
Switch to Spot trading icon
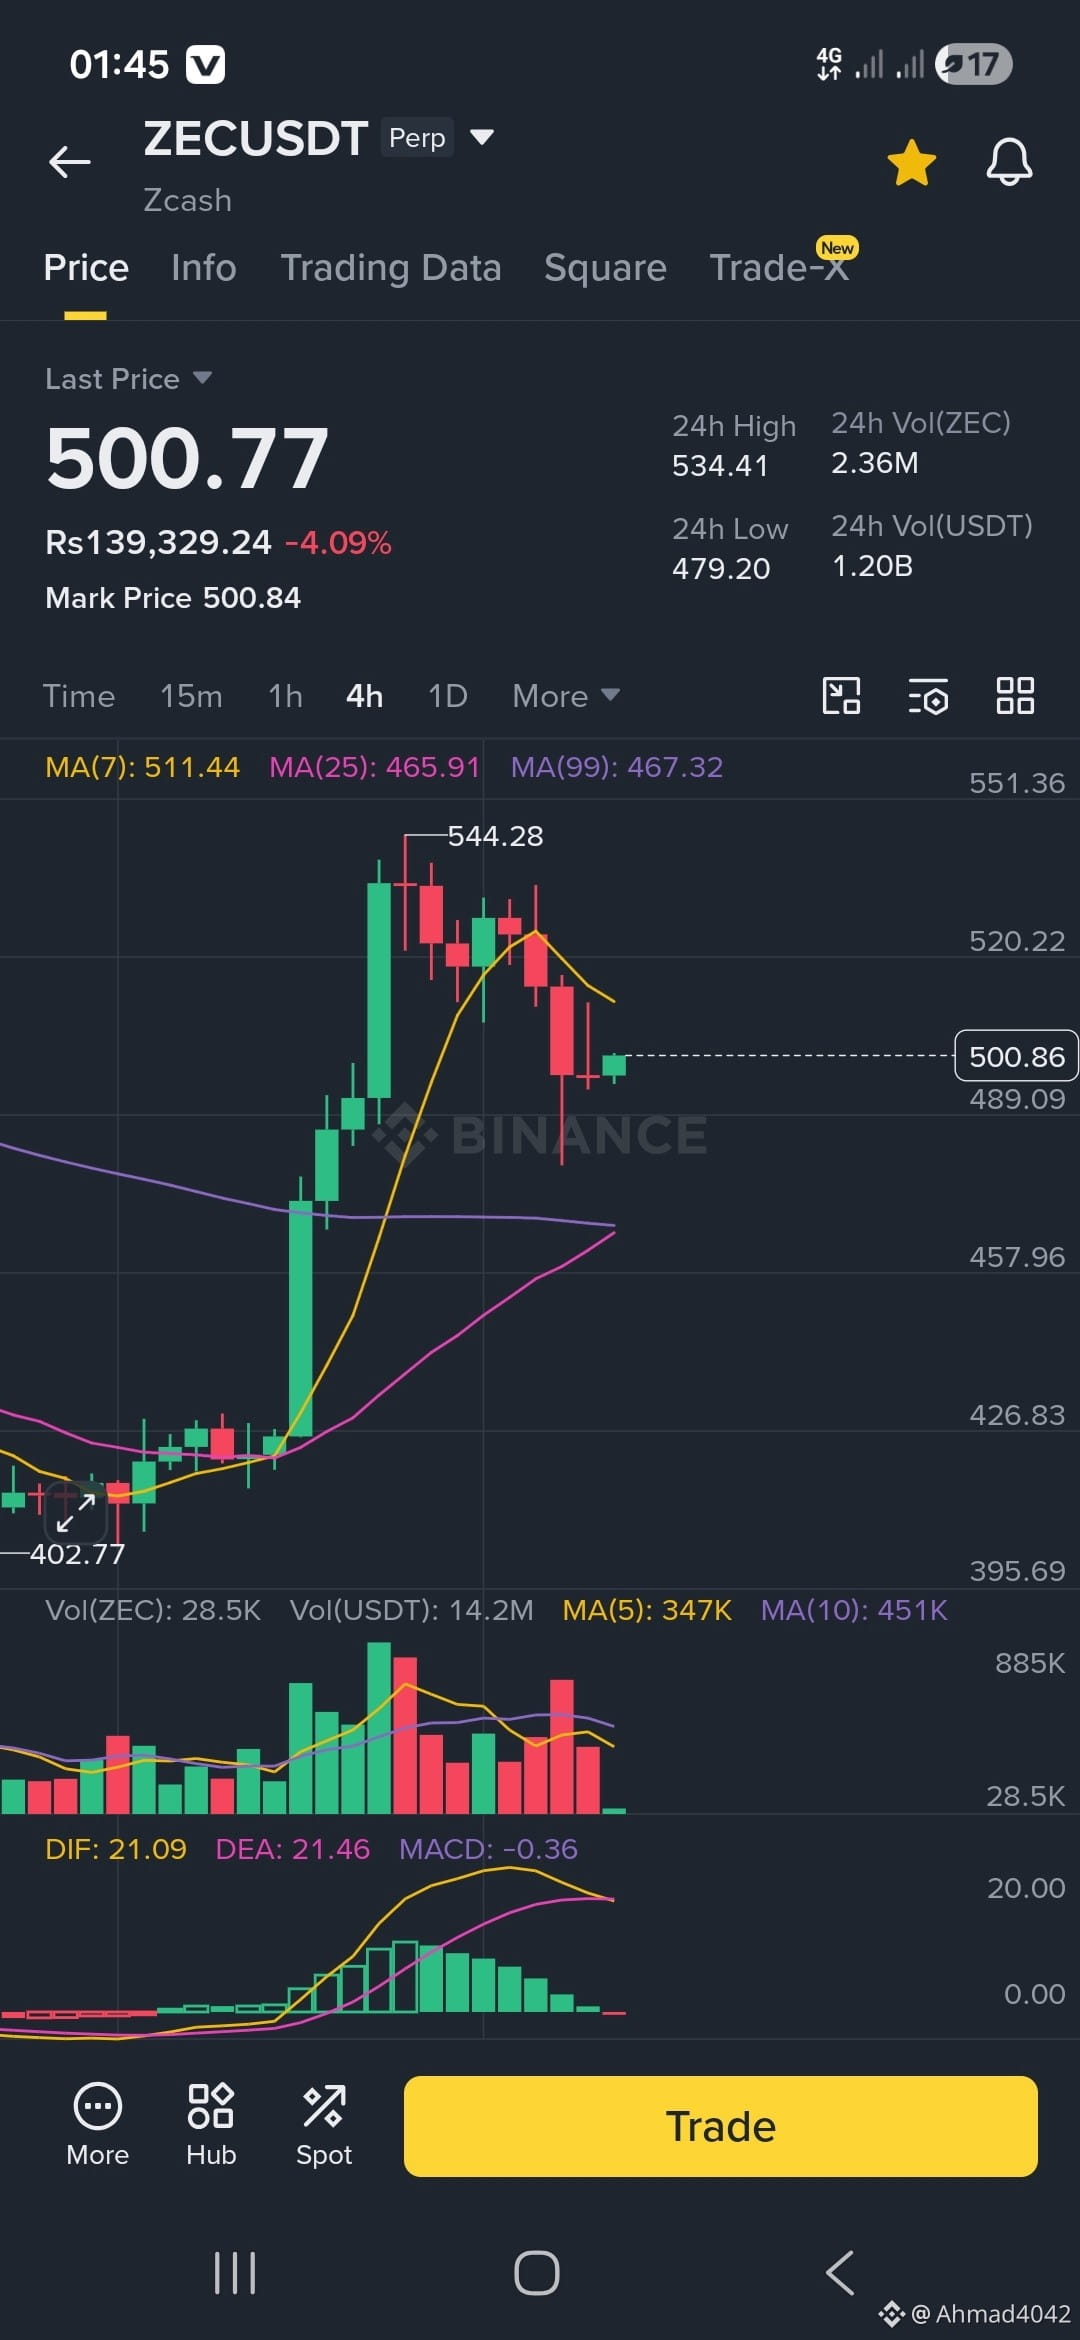pyautogui.click(x=324, y=2125)
